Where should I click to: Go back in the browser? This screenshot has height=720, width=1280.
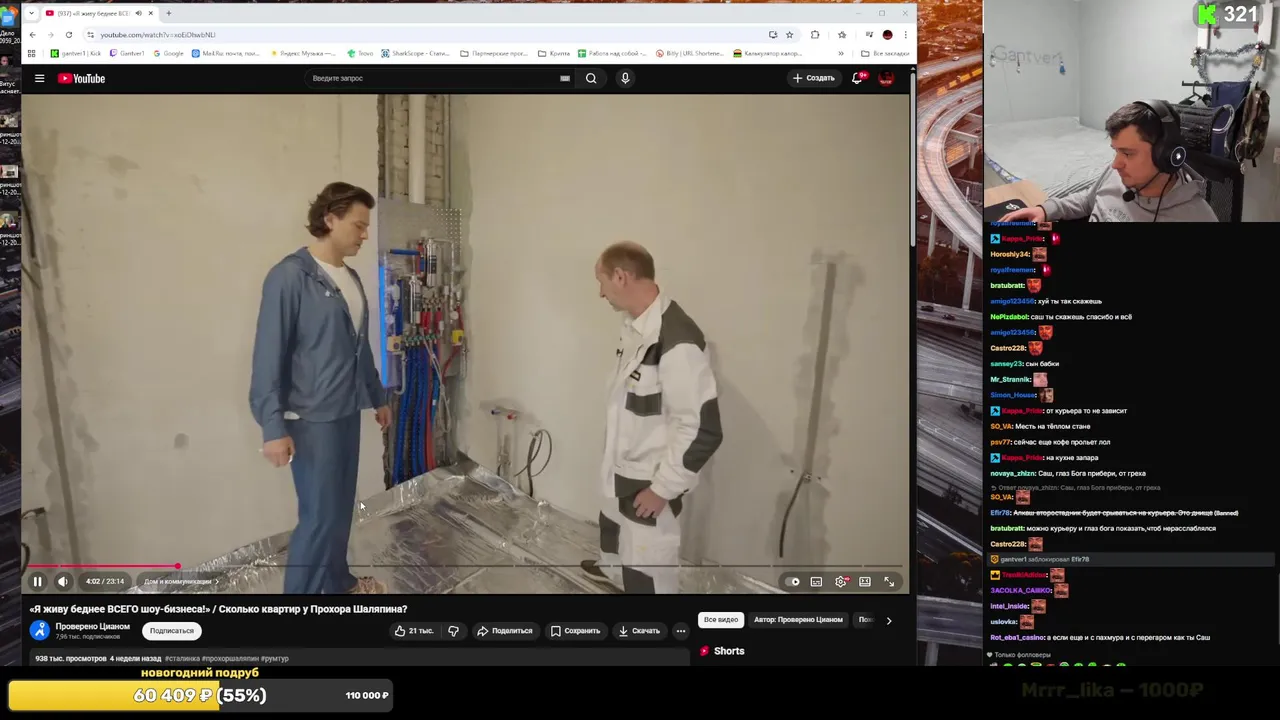point(32,35)
